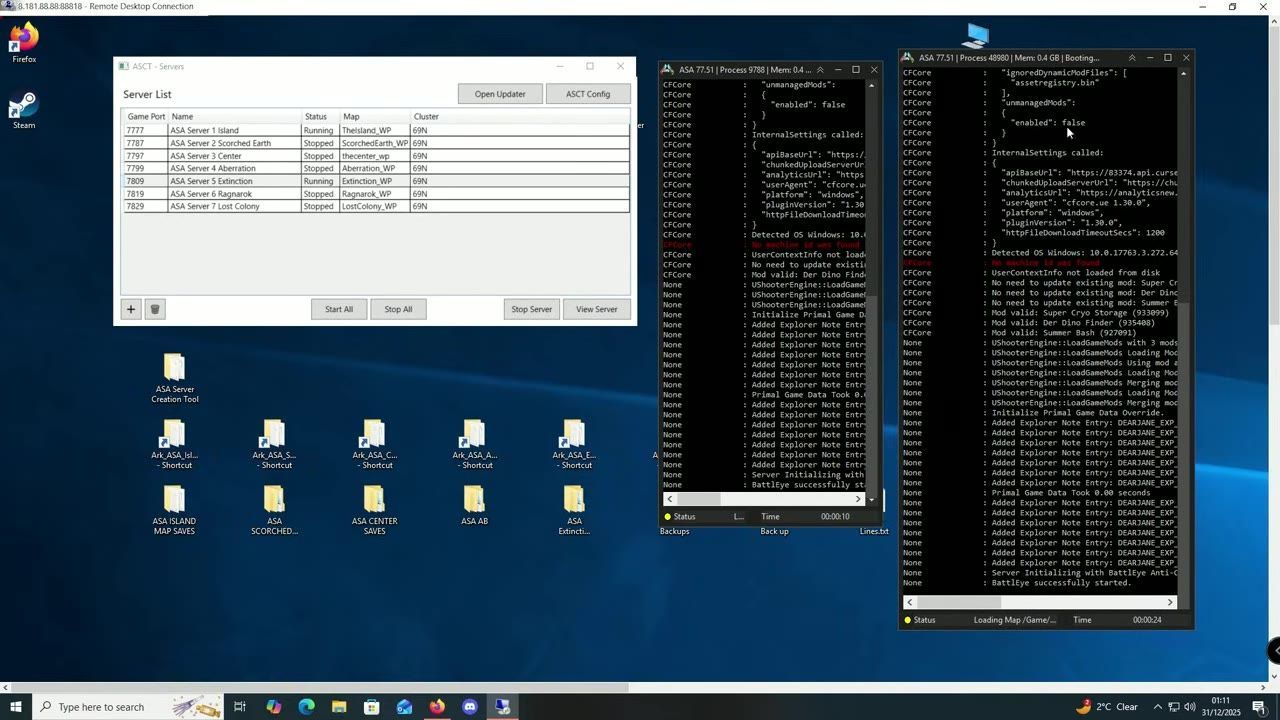Screen dimensions: 1280x720
Task: Sort by the Cluster column header
Action: pos(520,117)
